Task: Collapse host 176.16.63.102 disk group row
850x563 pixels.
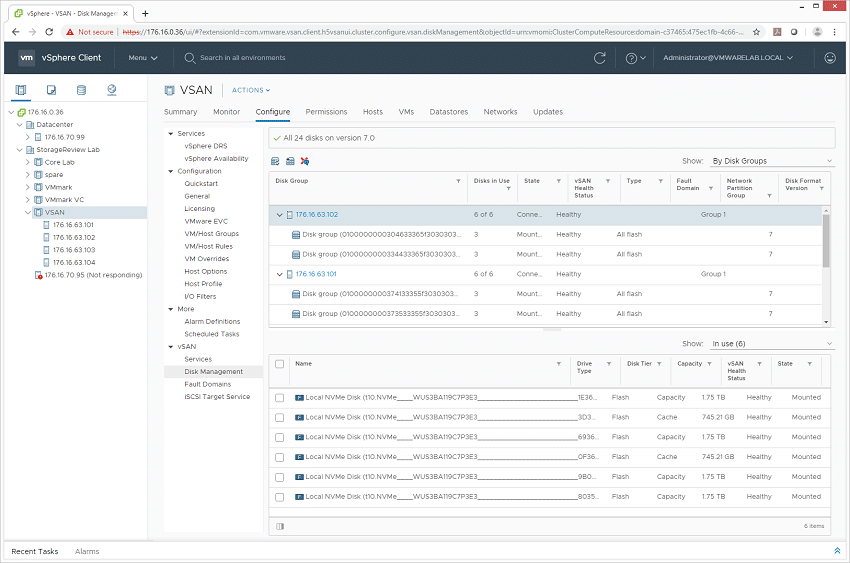Action: (280, 215)
